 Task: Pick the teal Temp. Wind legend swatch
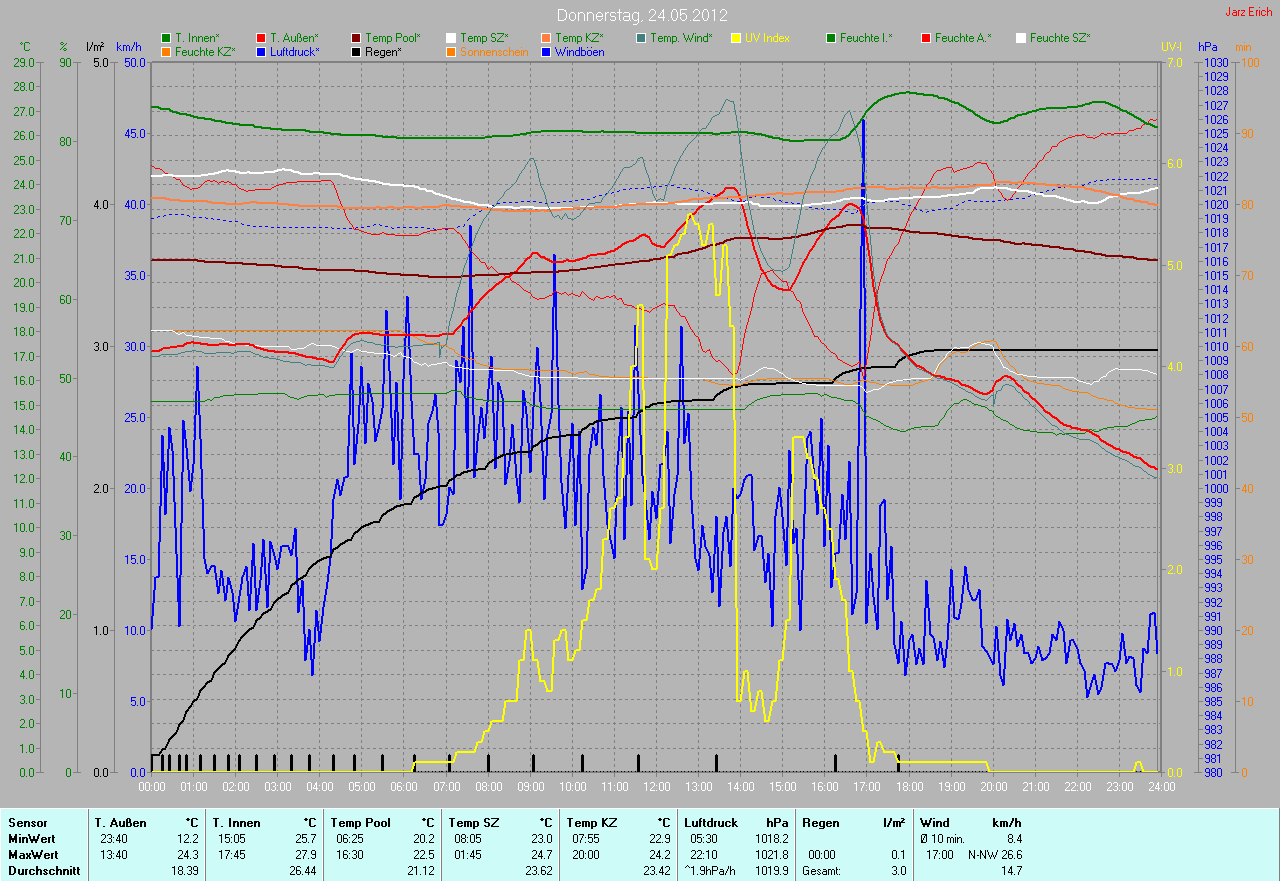[641, 38]
